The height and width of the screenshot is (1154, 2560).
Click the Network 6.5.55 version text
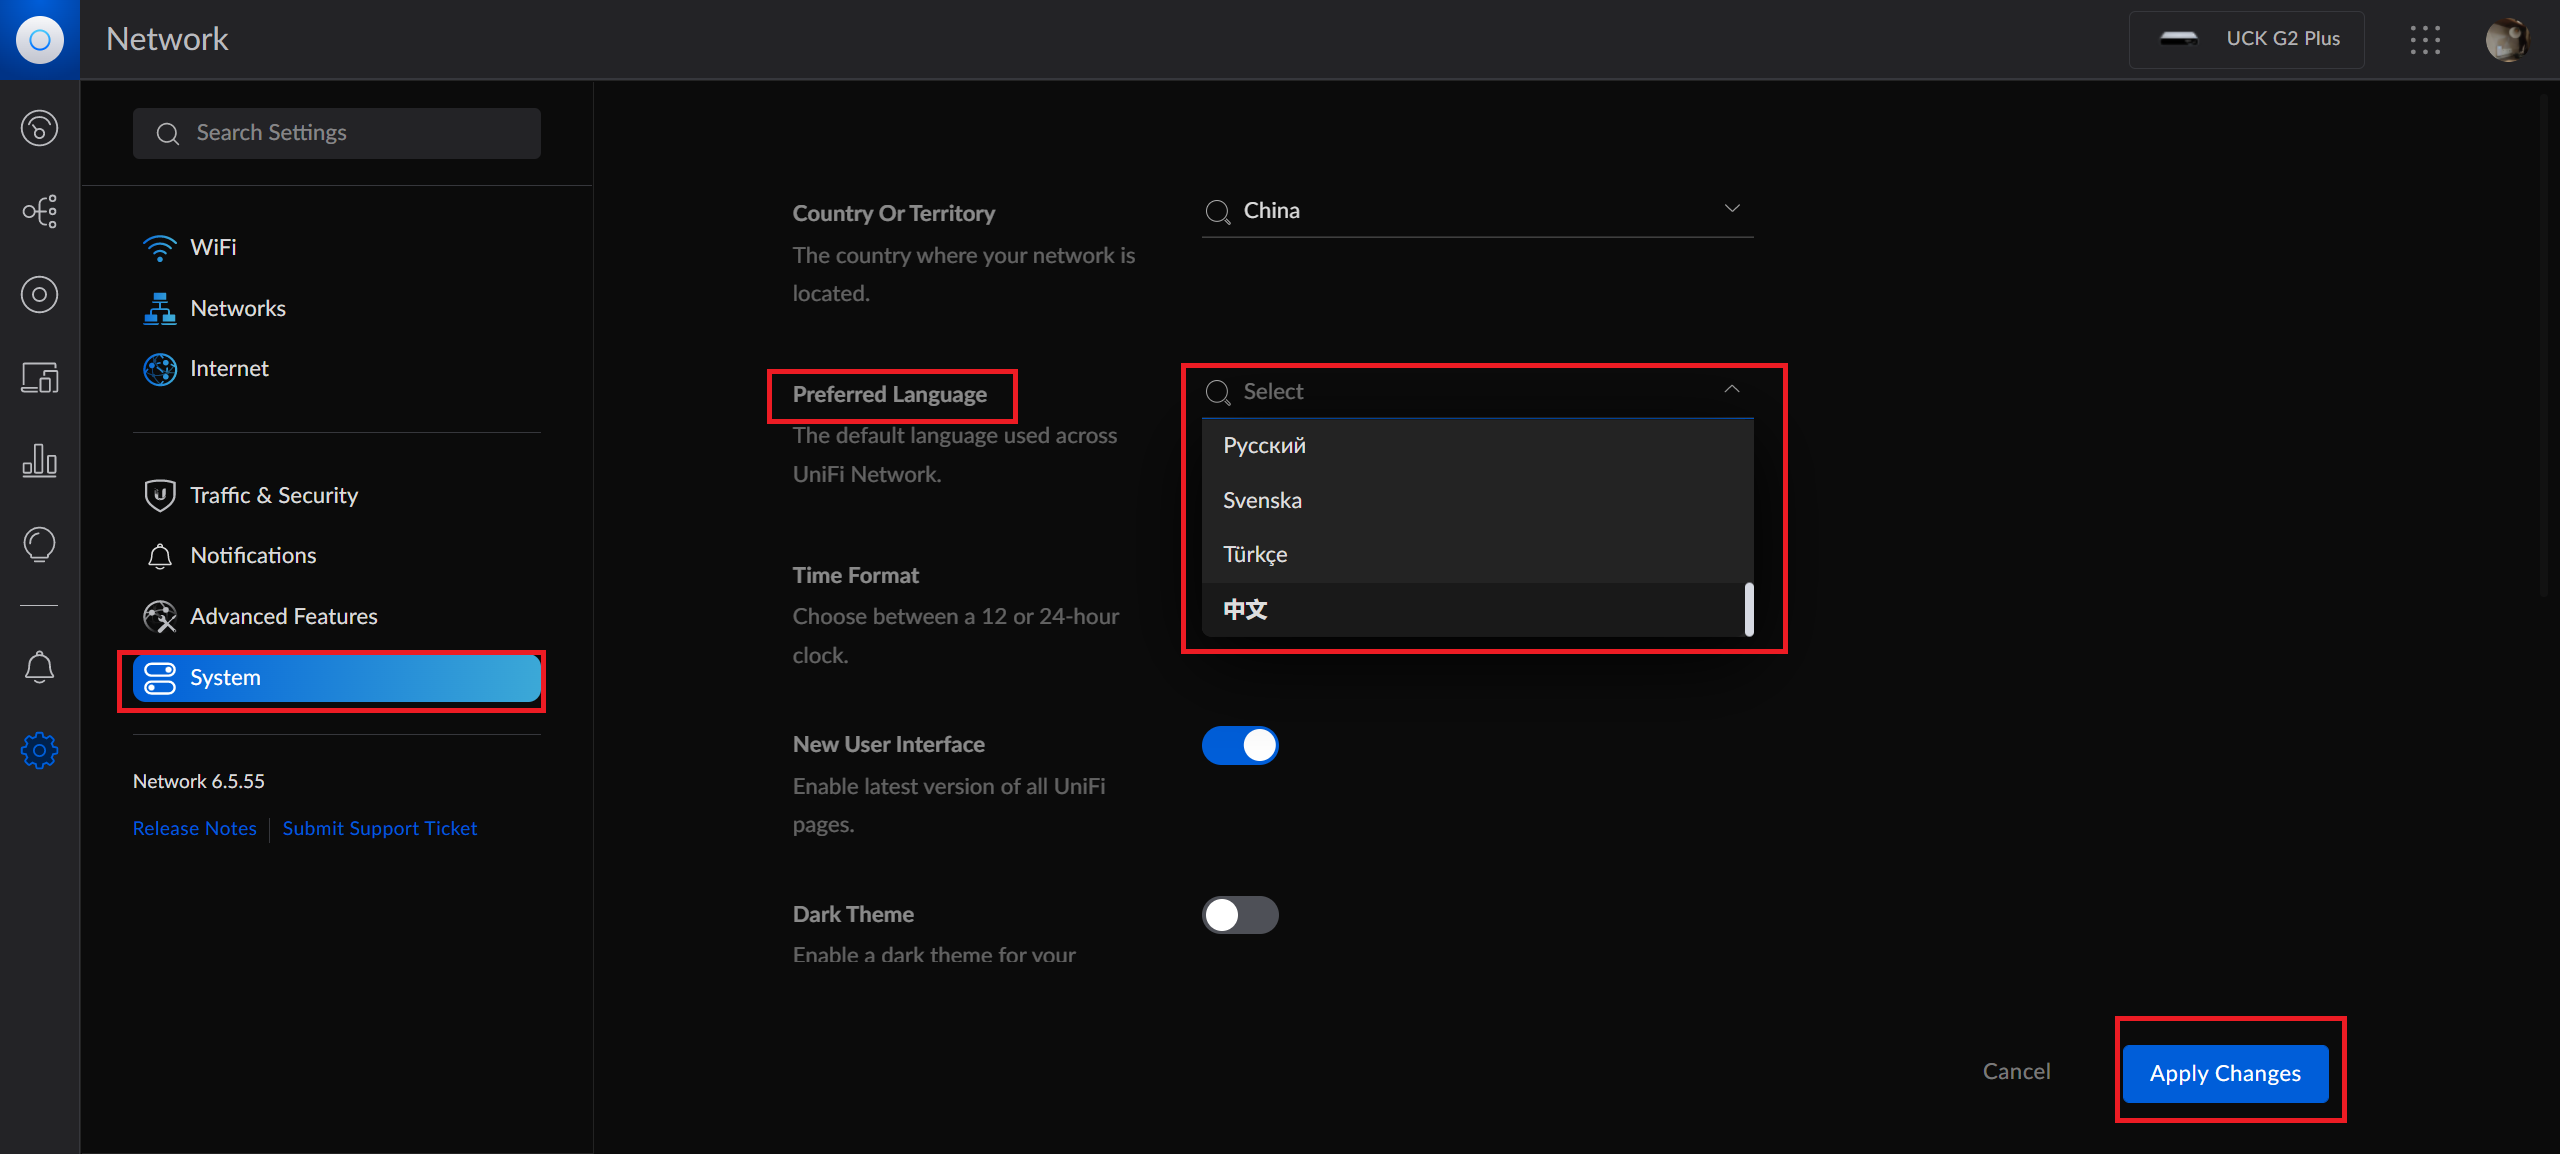[x=199, y=781]
